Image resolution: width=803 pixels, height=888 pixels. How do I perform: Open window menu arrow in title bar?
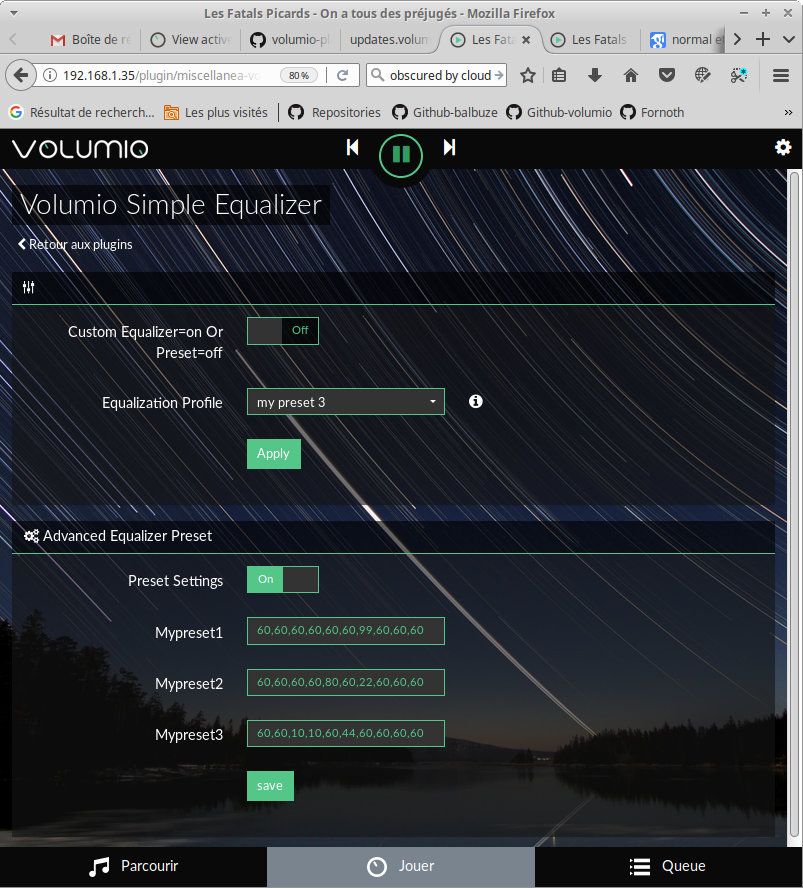point(14,12)
